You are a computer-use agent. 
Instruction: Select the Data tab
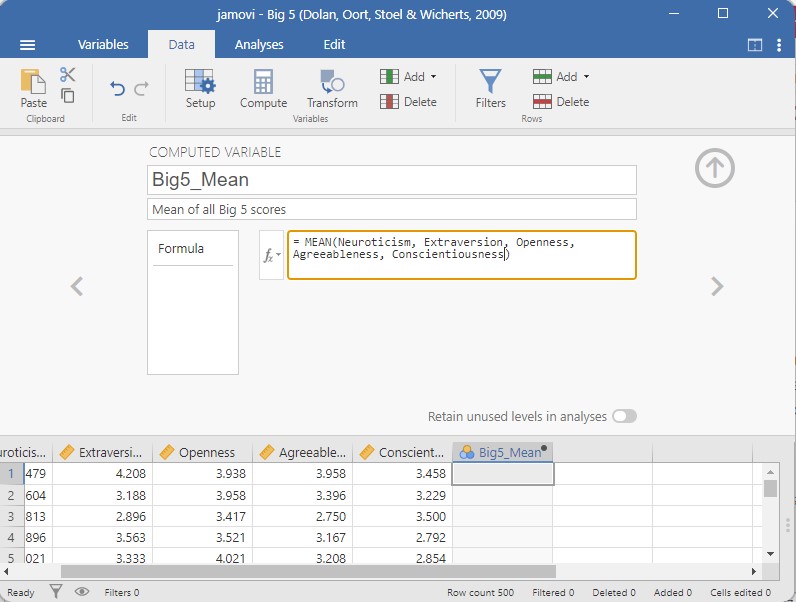coord(181,45)
